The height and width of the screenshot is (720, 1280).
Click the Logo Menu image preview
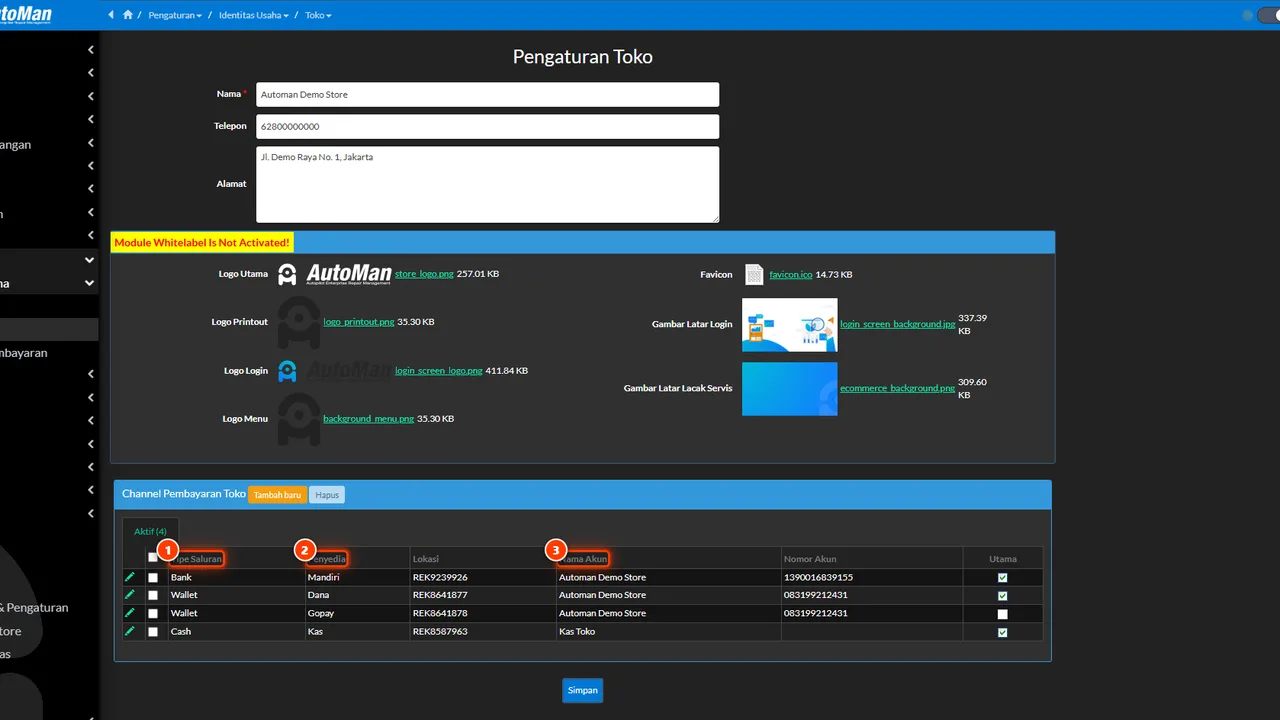pos(298,419)
